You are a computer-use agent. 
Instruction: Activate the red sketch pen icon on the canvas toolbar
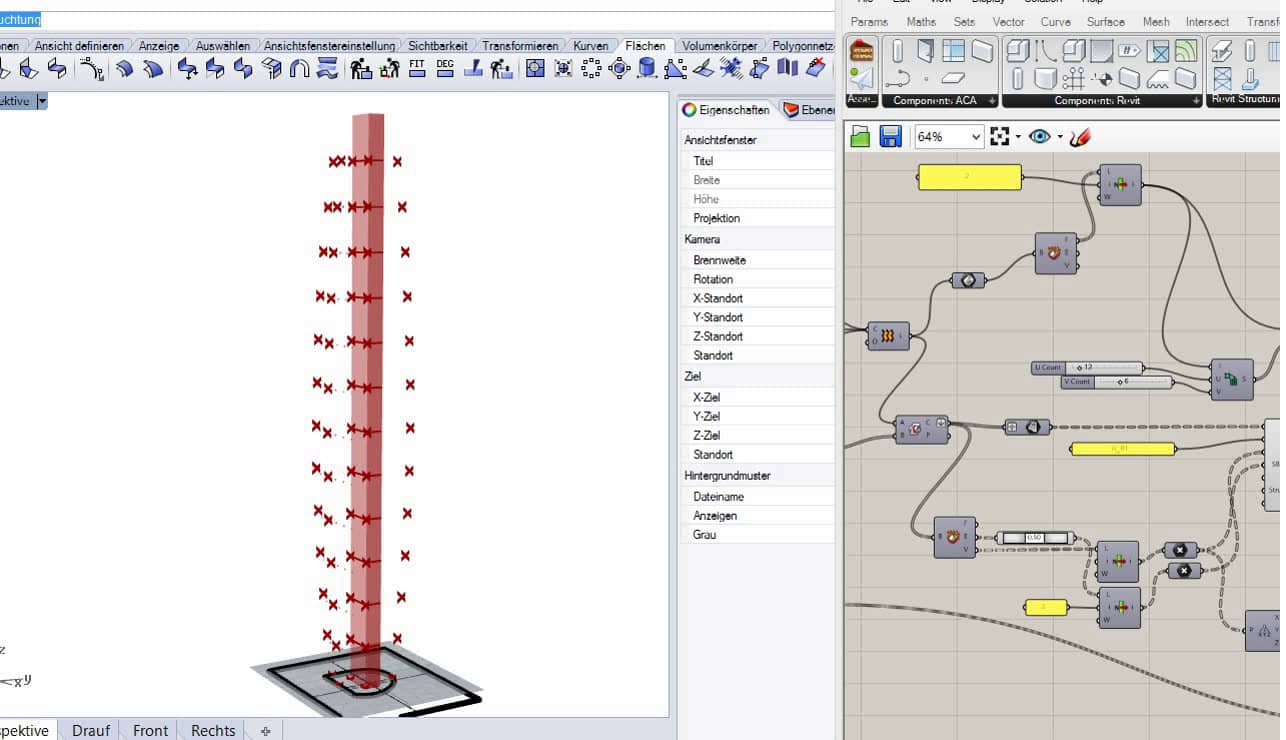(1079, 136)
